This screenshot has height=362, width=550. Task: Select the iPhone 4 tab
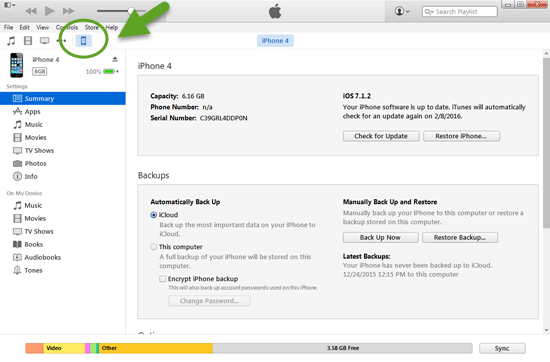275,41
